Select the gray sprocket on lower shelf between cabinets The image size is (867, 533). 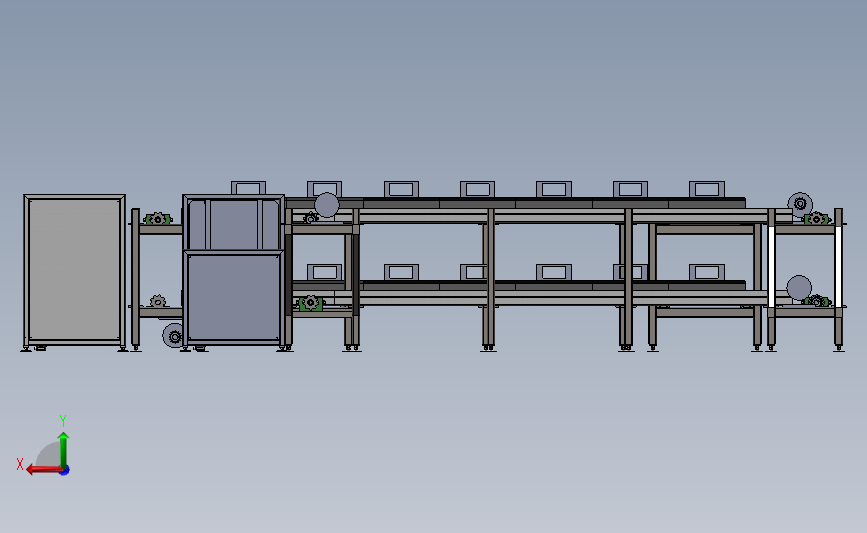tap(158, 301)
